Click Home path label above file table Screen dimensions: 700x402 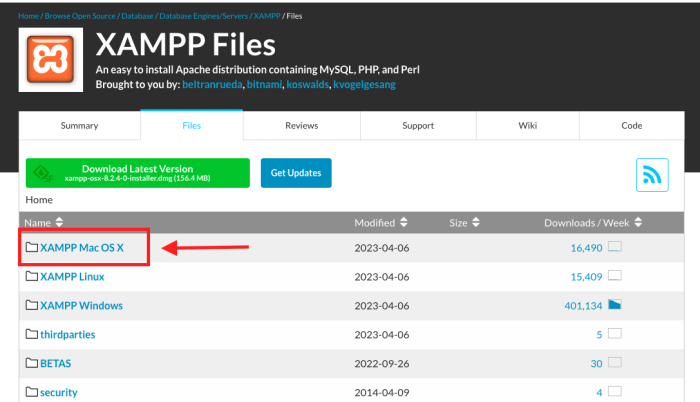click(x=39, y=200)
